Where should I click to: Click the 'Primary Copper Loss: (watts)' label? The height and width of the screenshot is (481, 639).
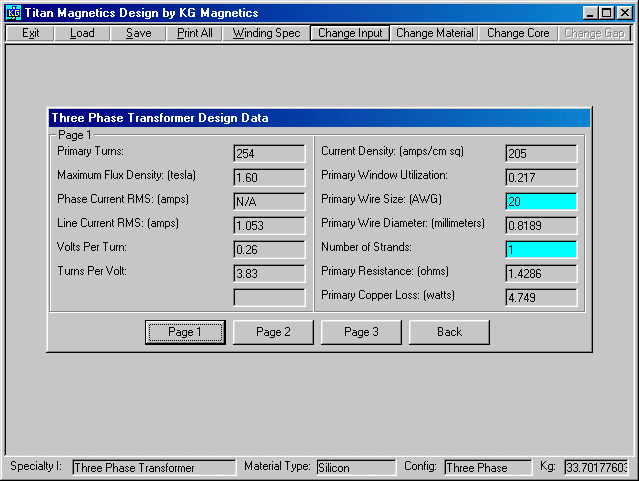pyautogui.click(x=388, y=295)
